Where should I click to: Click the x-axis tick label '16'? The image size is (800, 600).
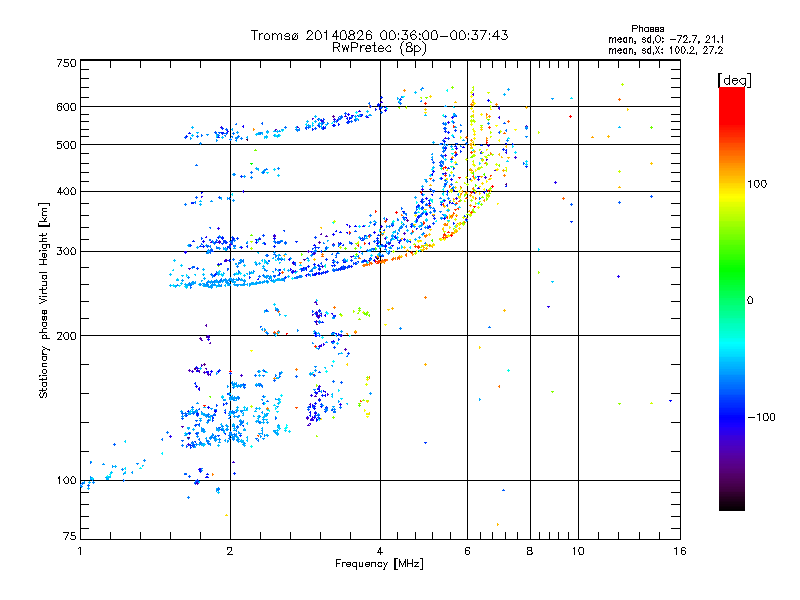[x=680, y=551]
